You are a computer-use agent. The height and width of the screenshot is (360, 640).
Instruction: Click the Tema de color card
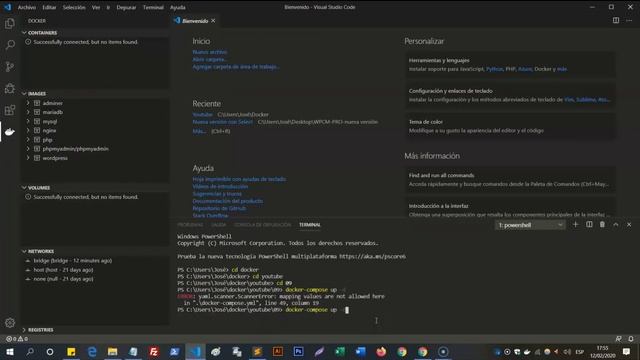coord(510,126)
